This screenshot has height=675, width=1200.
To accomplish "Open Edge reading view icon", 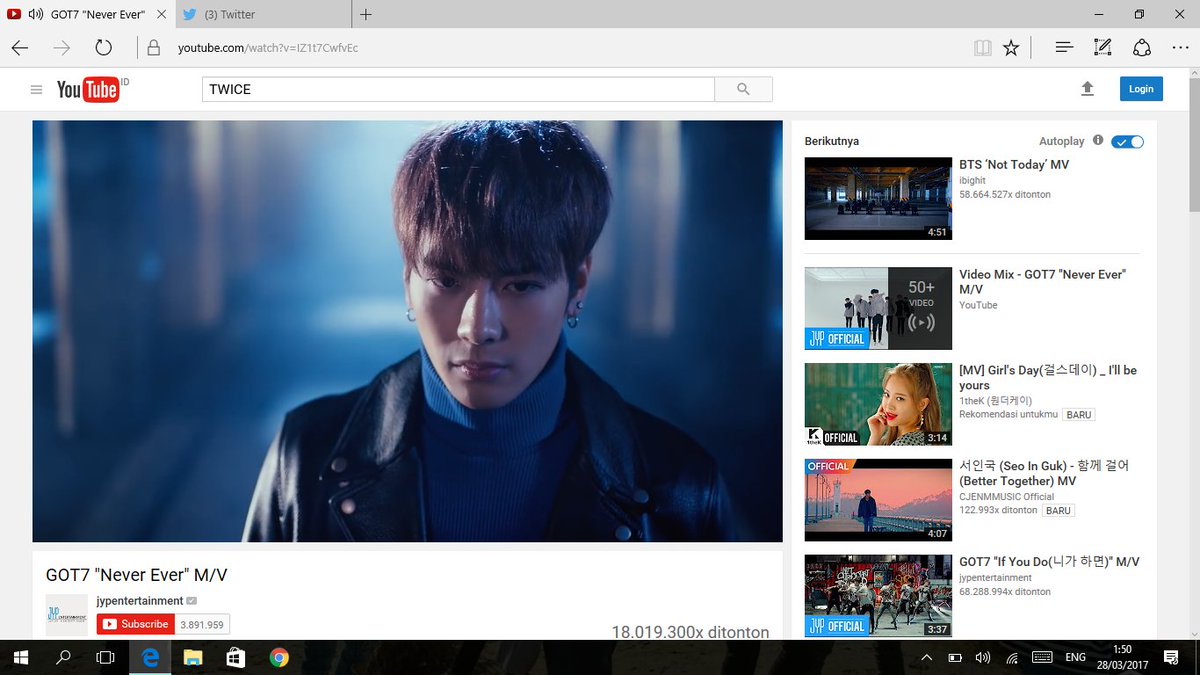I will 983,47.
